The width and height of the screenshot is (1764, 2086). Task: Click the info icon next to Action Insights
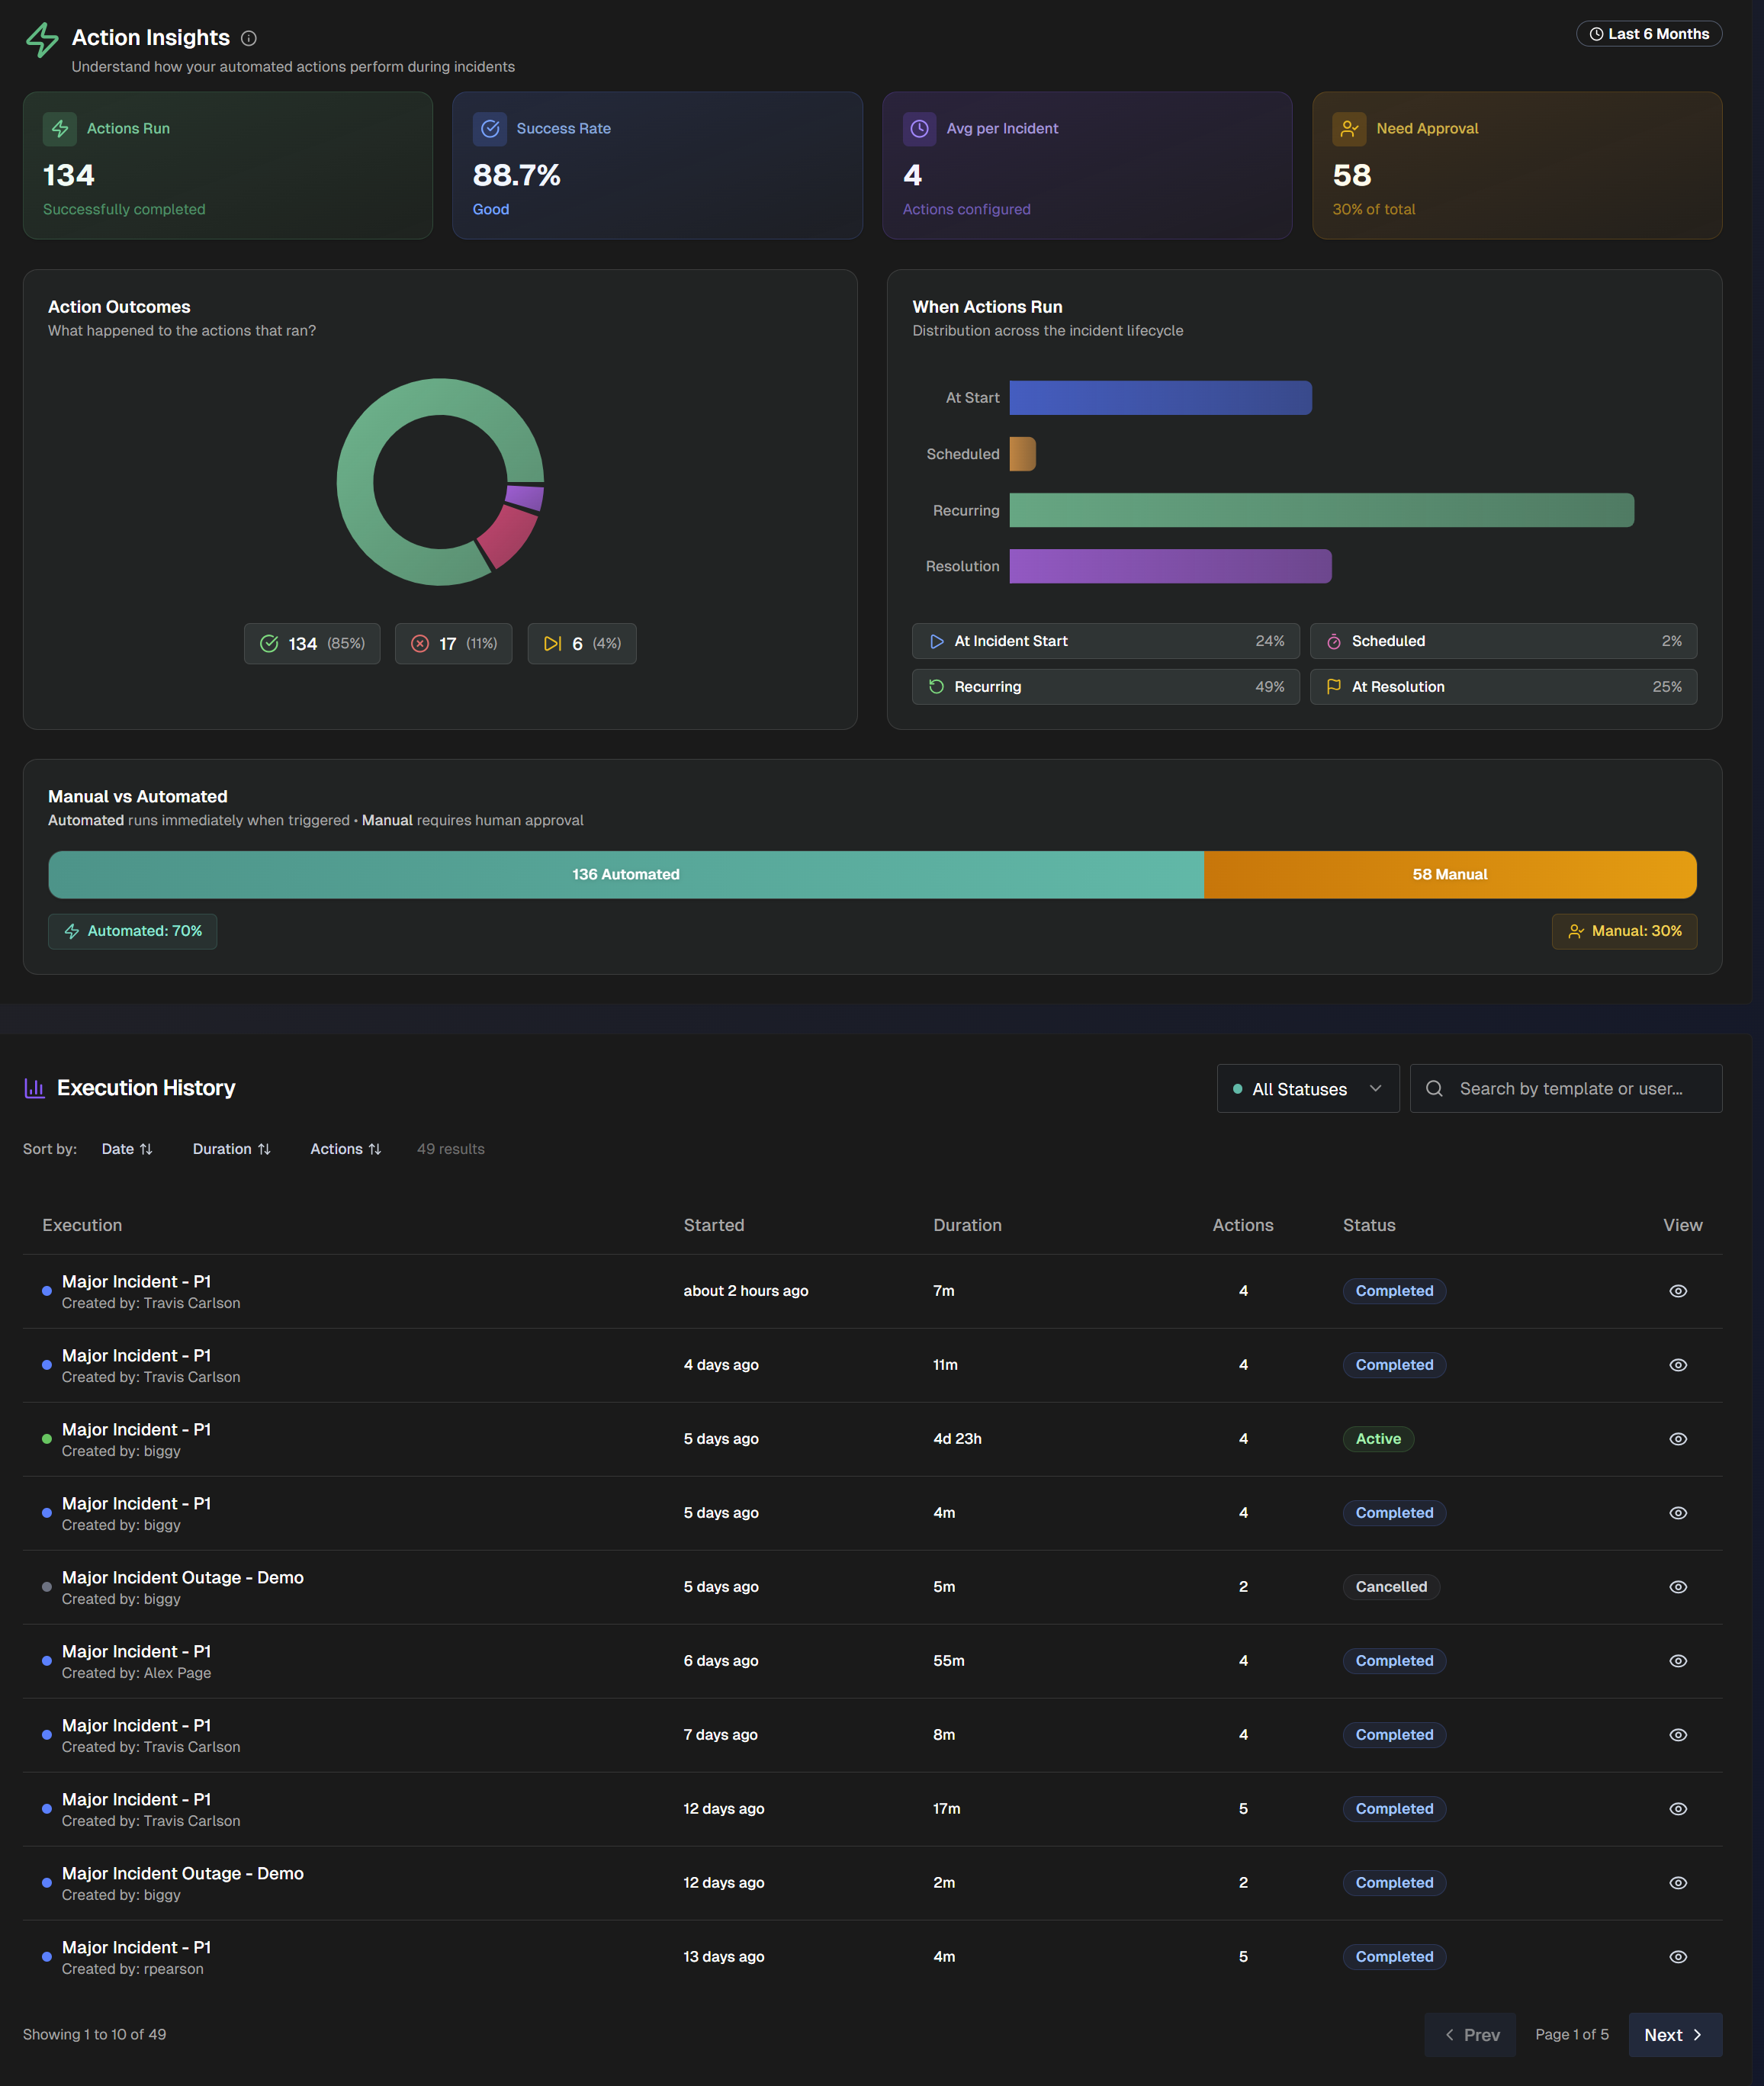pyautogui.click(x=249, y=38)
